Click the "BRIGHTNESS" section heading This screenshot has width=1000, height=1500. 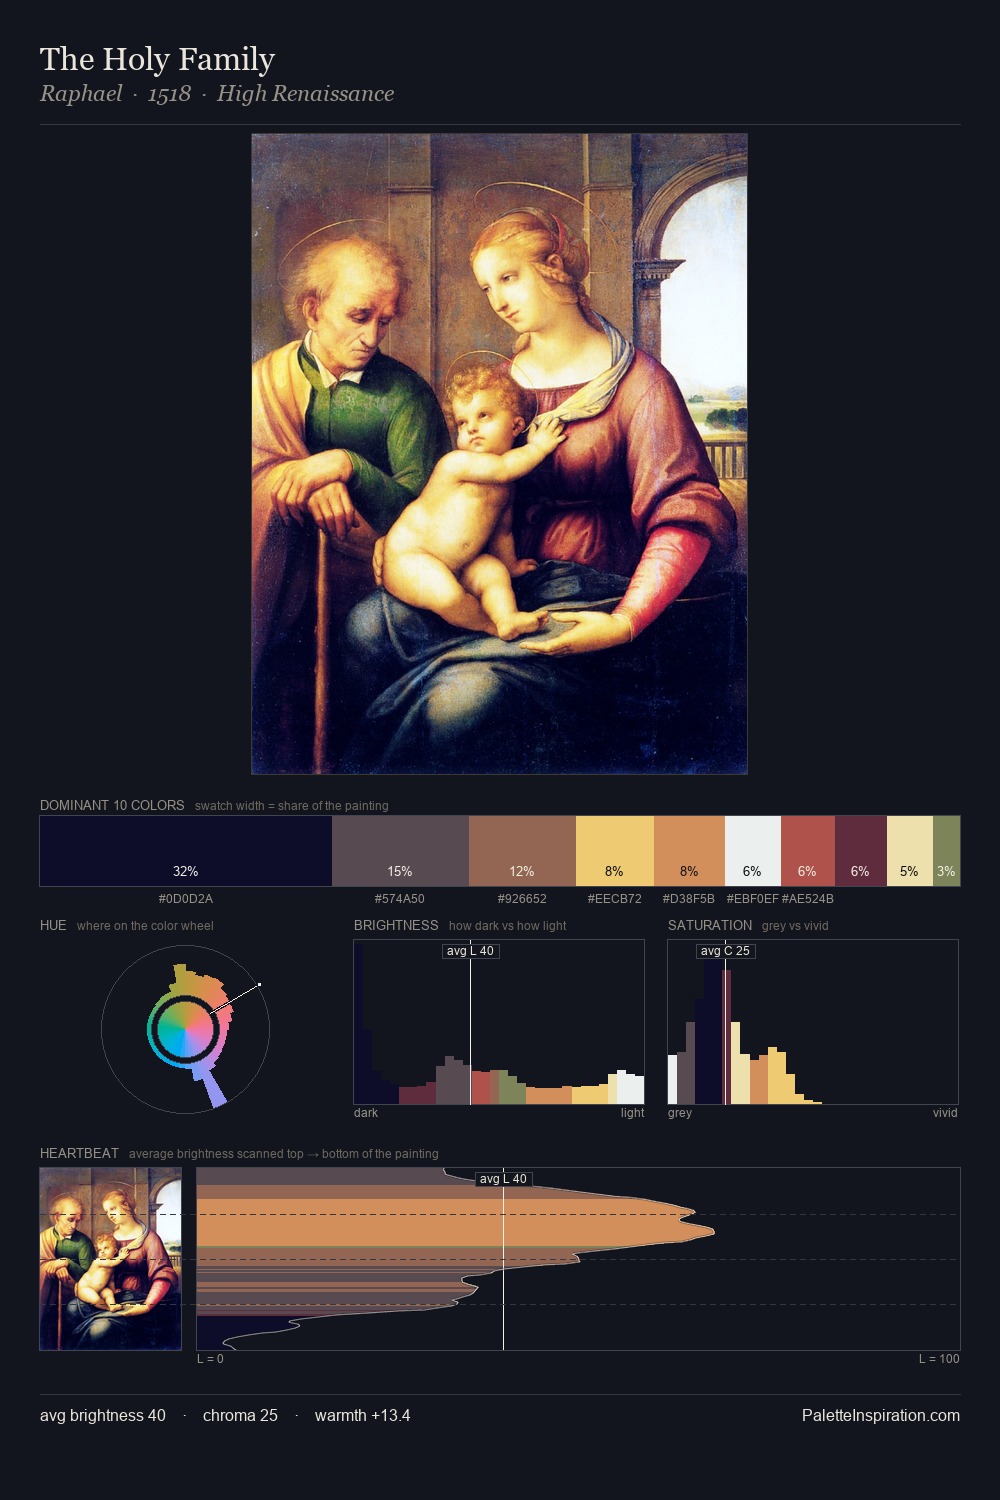tap(396, 925)
